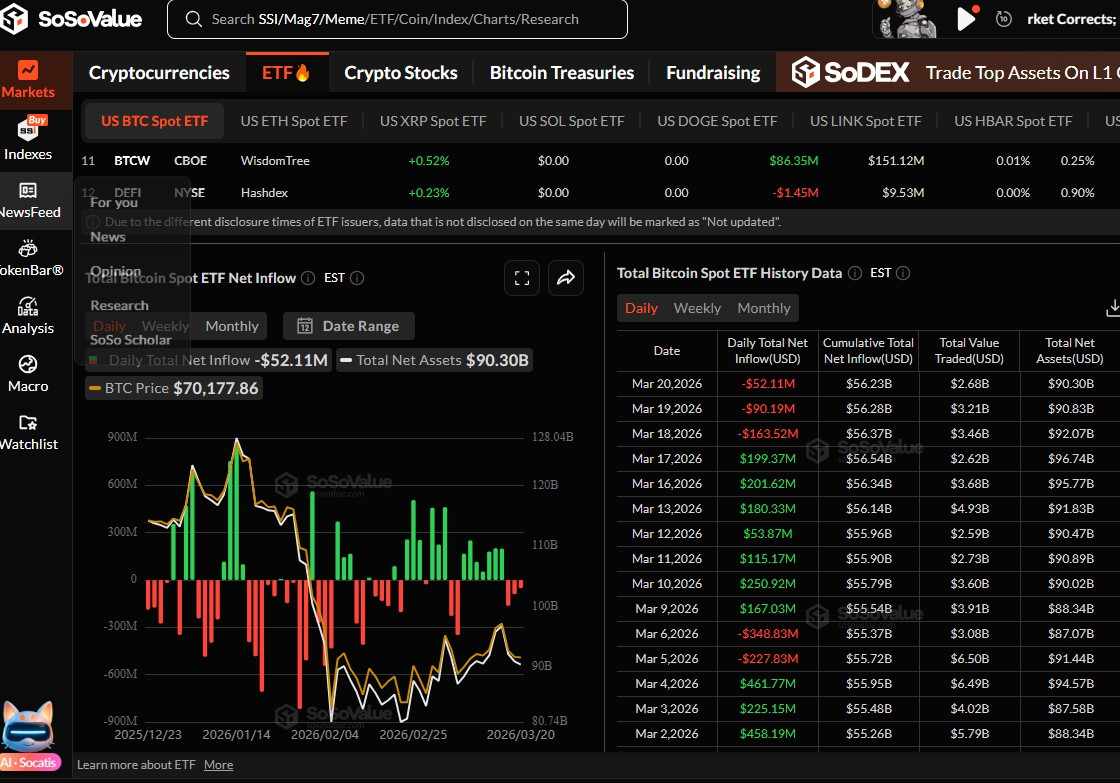Viewport: 1120px width, 783px height.
Task: Open the TokenBar sidebar icon
Action: [x=28, y=256]
